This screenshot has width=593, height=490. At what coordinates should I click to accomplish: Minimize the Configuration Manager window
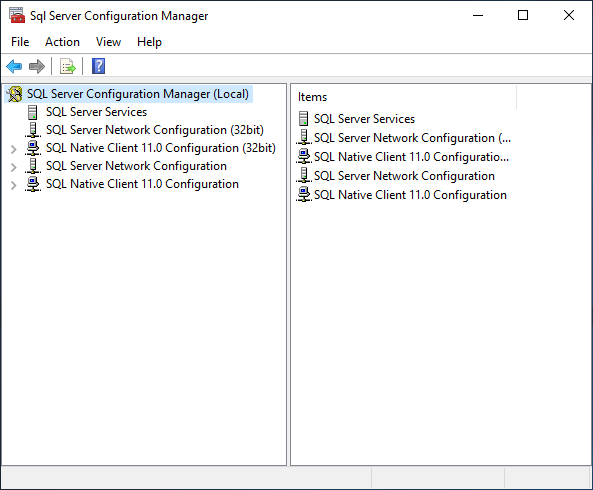478,16
